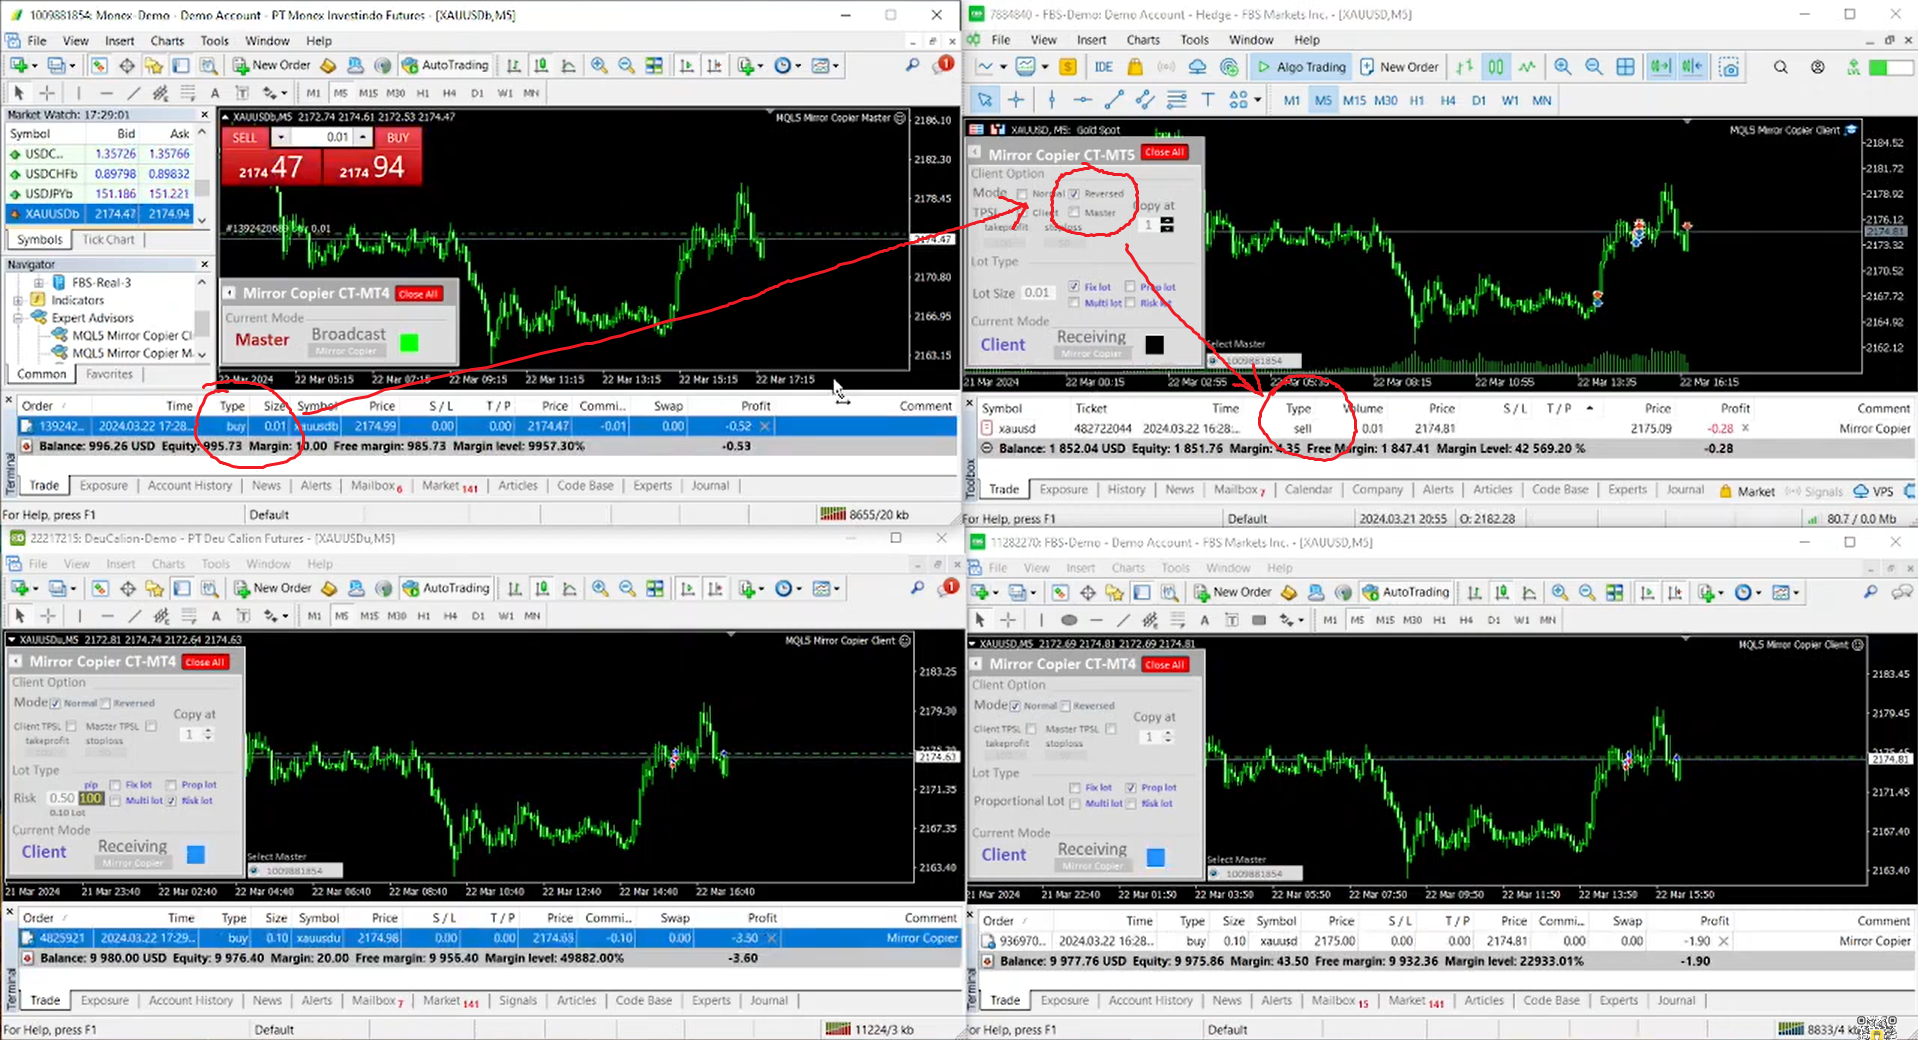Open the Navigator panel icon in Monex-Demo toolbar

(x=153, y=65)
